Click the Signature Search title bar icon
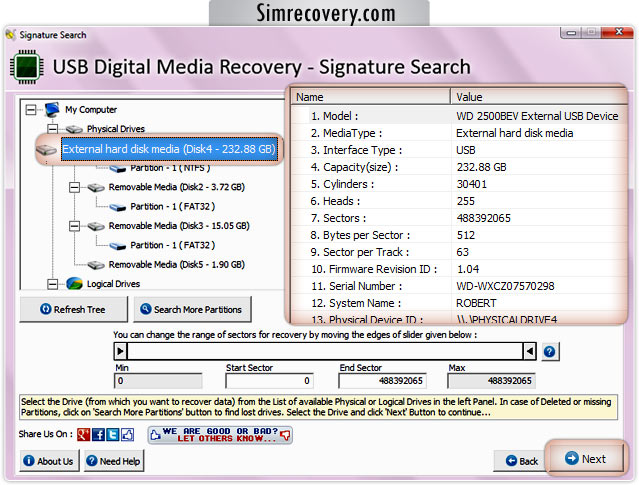639x485 pixels. point(11,35)
